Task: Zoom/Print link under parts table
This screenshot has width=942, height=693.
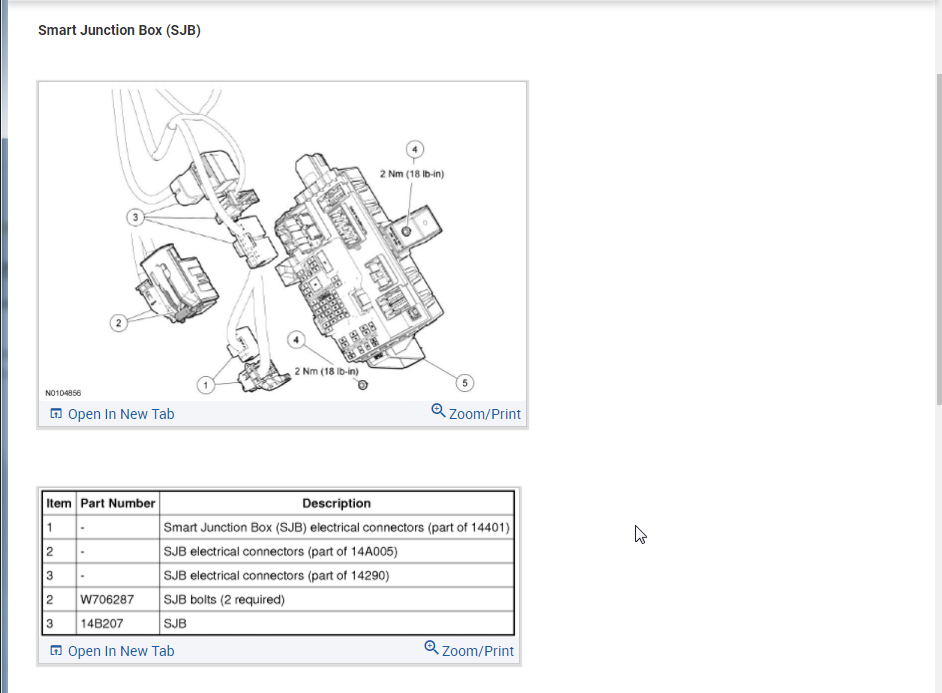Action: [478, 651]
